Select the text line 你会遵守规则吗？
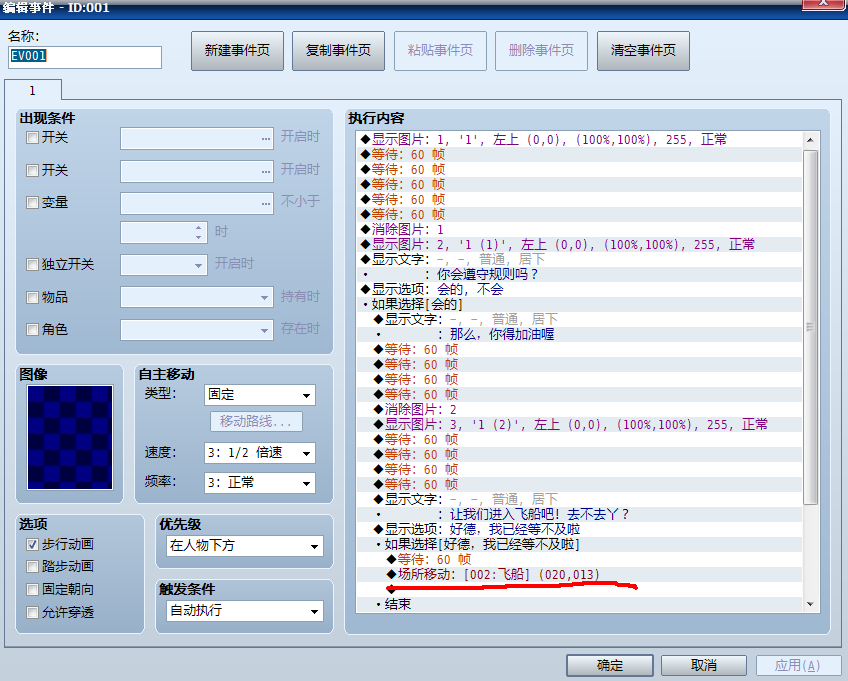 pyautogui.click(x=580, y=274)
